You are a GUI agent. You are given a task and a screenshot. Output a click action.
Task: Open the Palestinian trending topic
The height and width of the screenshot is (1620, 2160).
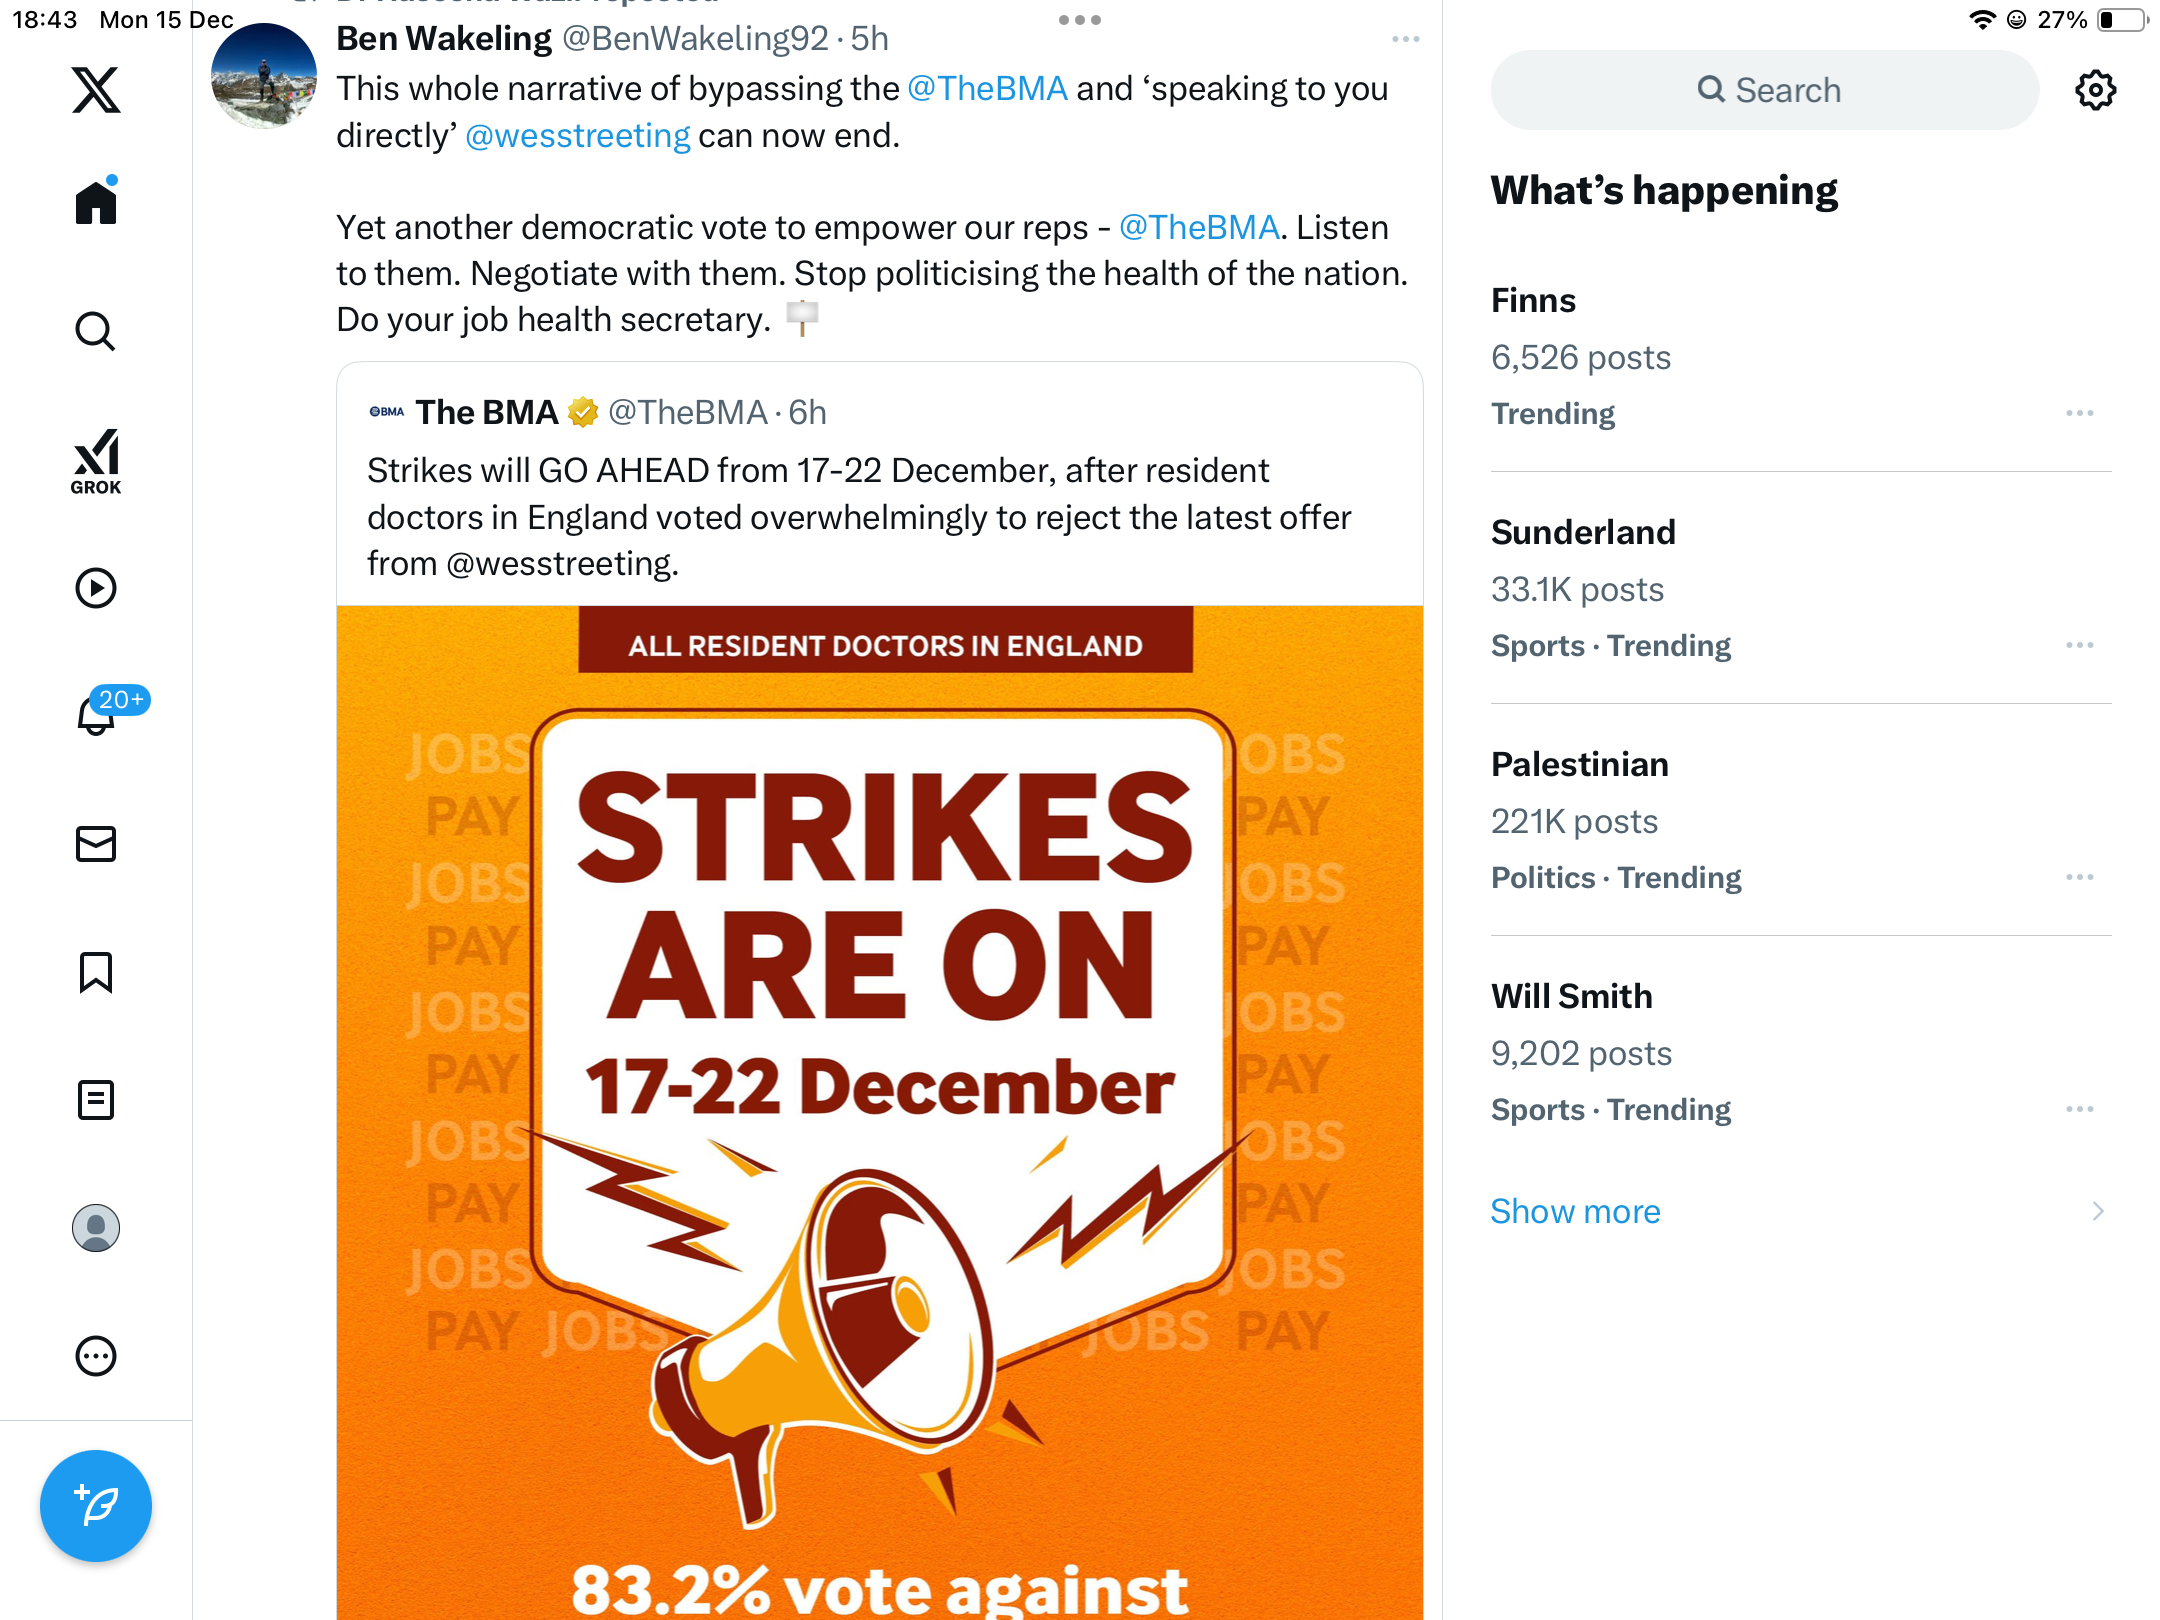[x=1579, y=764]
